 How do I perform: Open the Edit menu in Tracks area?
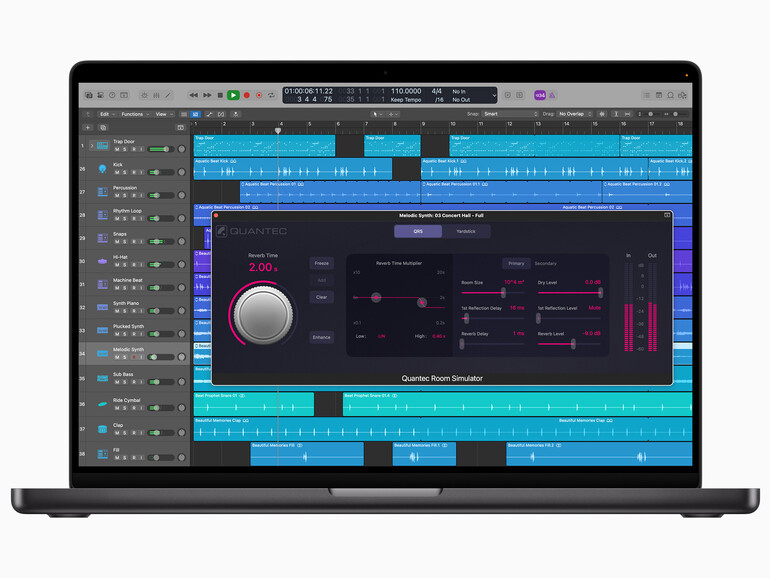(107, 114)
